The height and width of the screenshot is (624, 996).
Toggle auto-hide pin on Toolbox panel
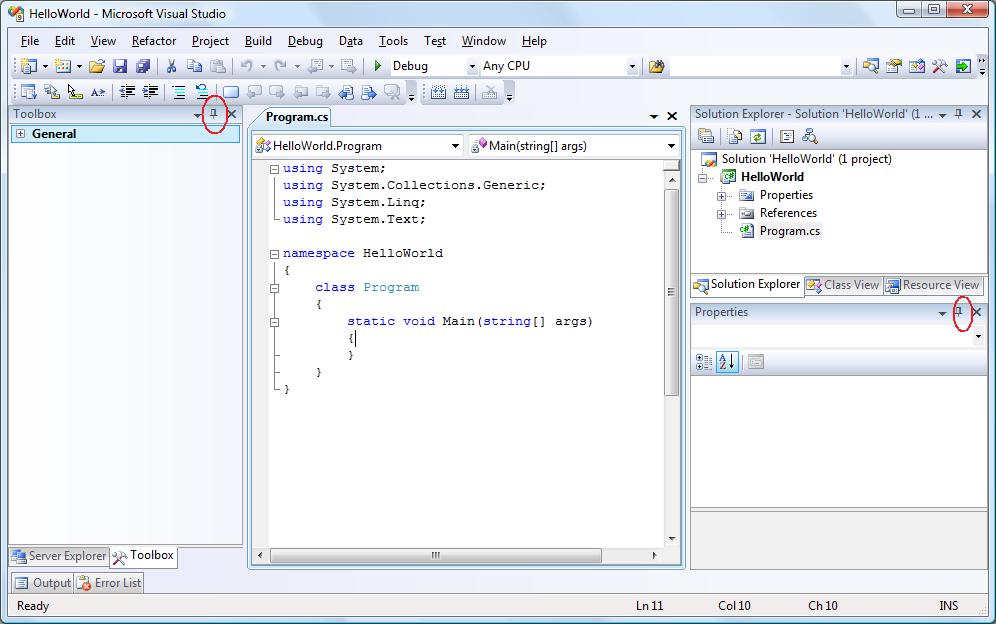point(214,114)
